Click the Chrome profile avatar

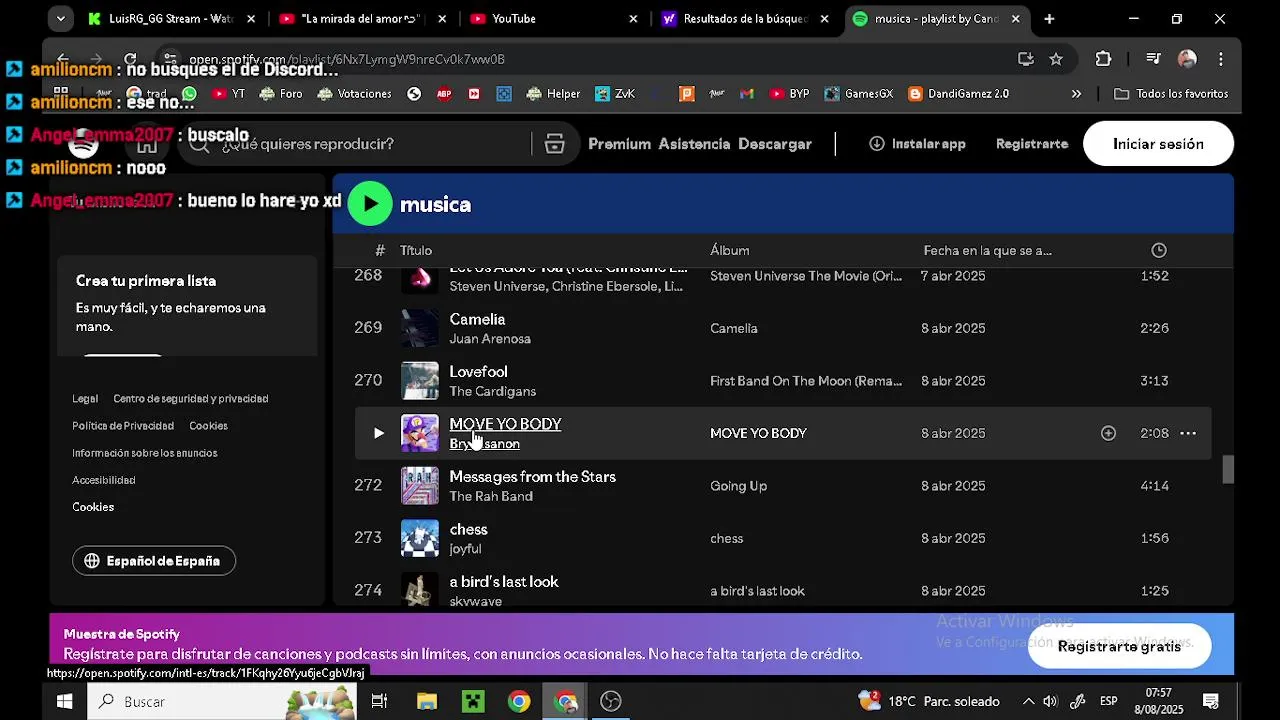click(1187, 59)
